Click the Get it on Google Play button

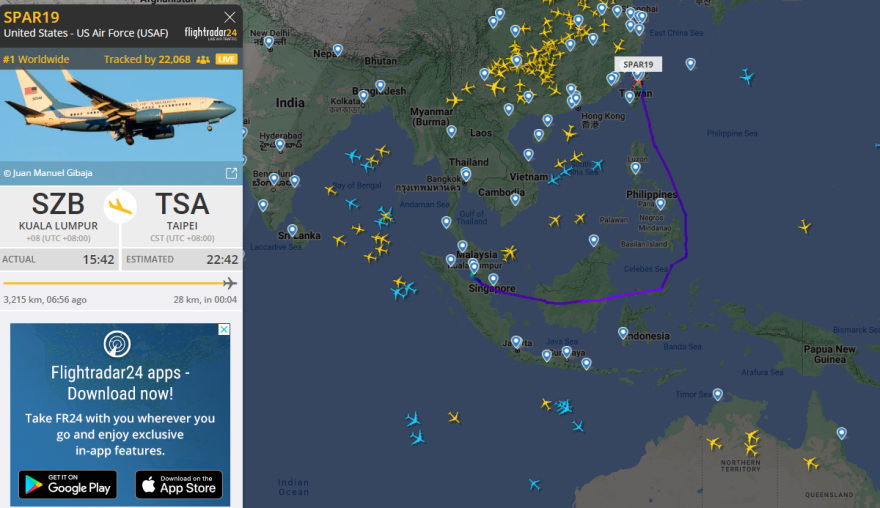(67, 485)
